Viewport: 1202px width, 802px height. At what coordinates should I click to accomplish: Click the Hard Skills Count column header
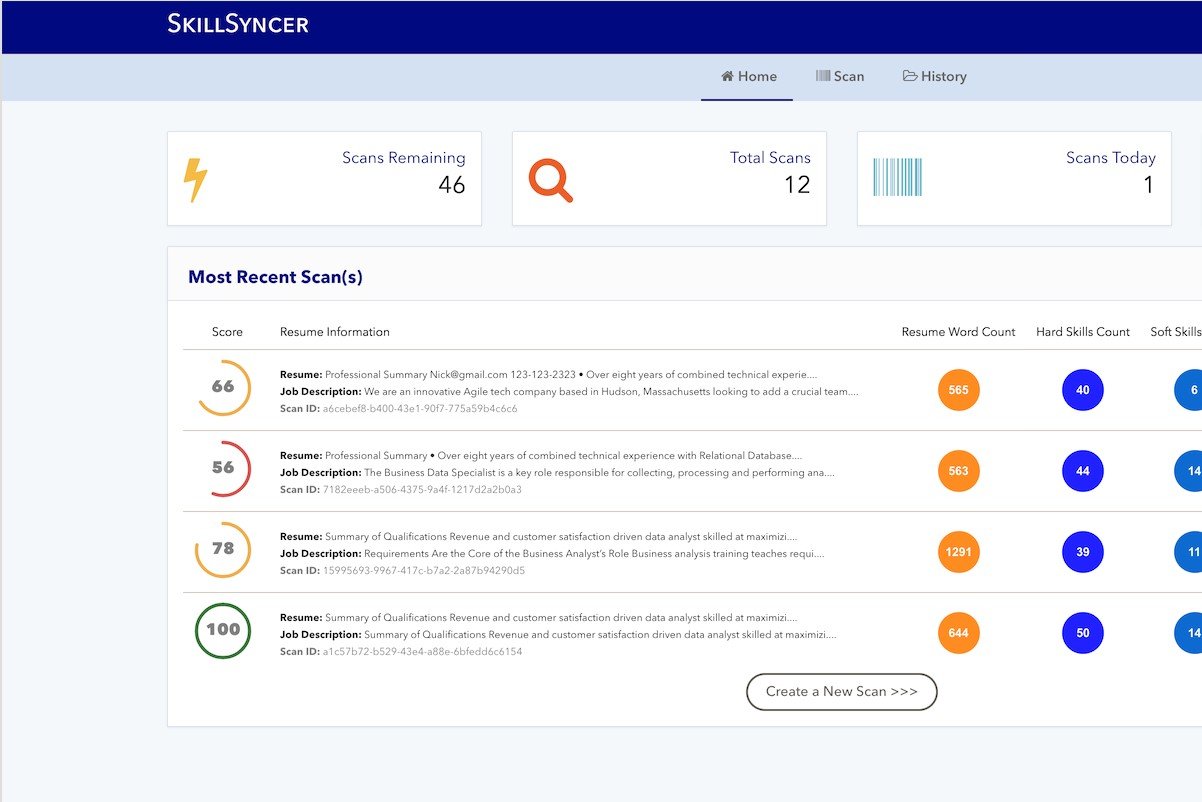pyautogui.click(x=1083, y=332)
